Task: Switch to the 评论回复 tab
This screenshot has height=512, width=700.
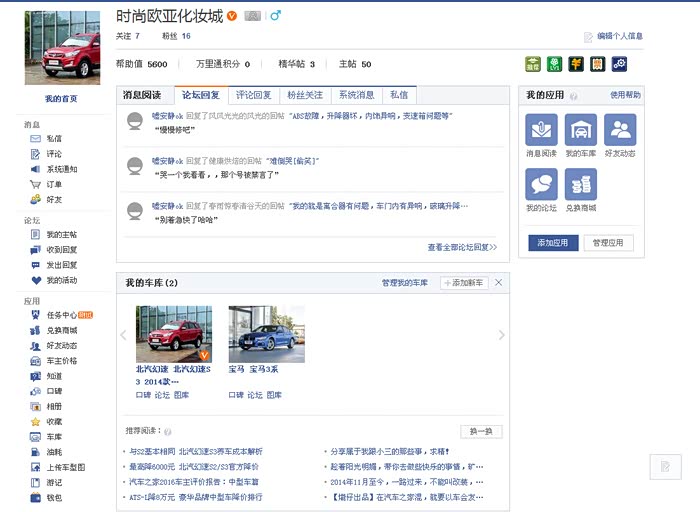Action: (x=254, y=95)
